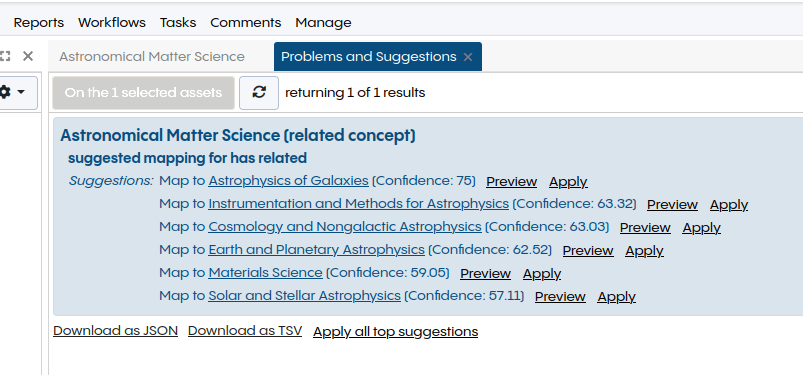Click Download as JSON
Viewport: 803px width, 375px height.
click(x=115, y=331)
